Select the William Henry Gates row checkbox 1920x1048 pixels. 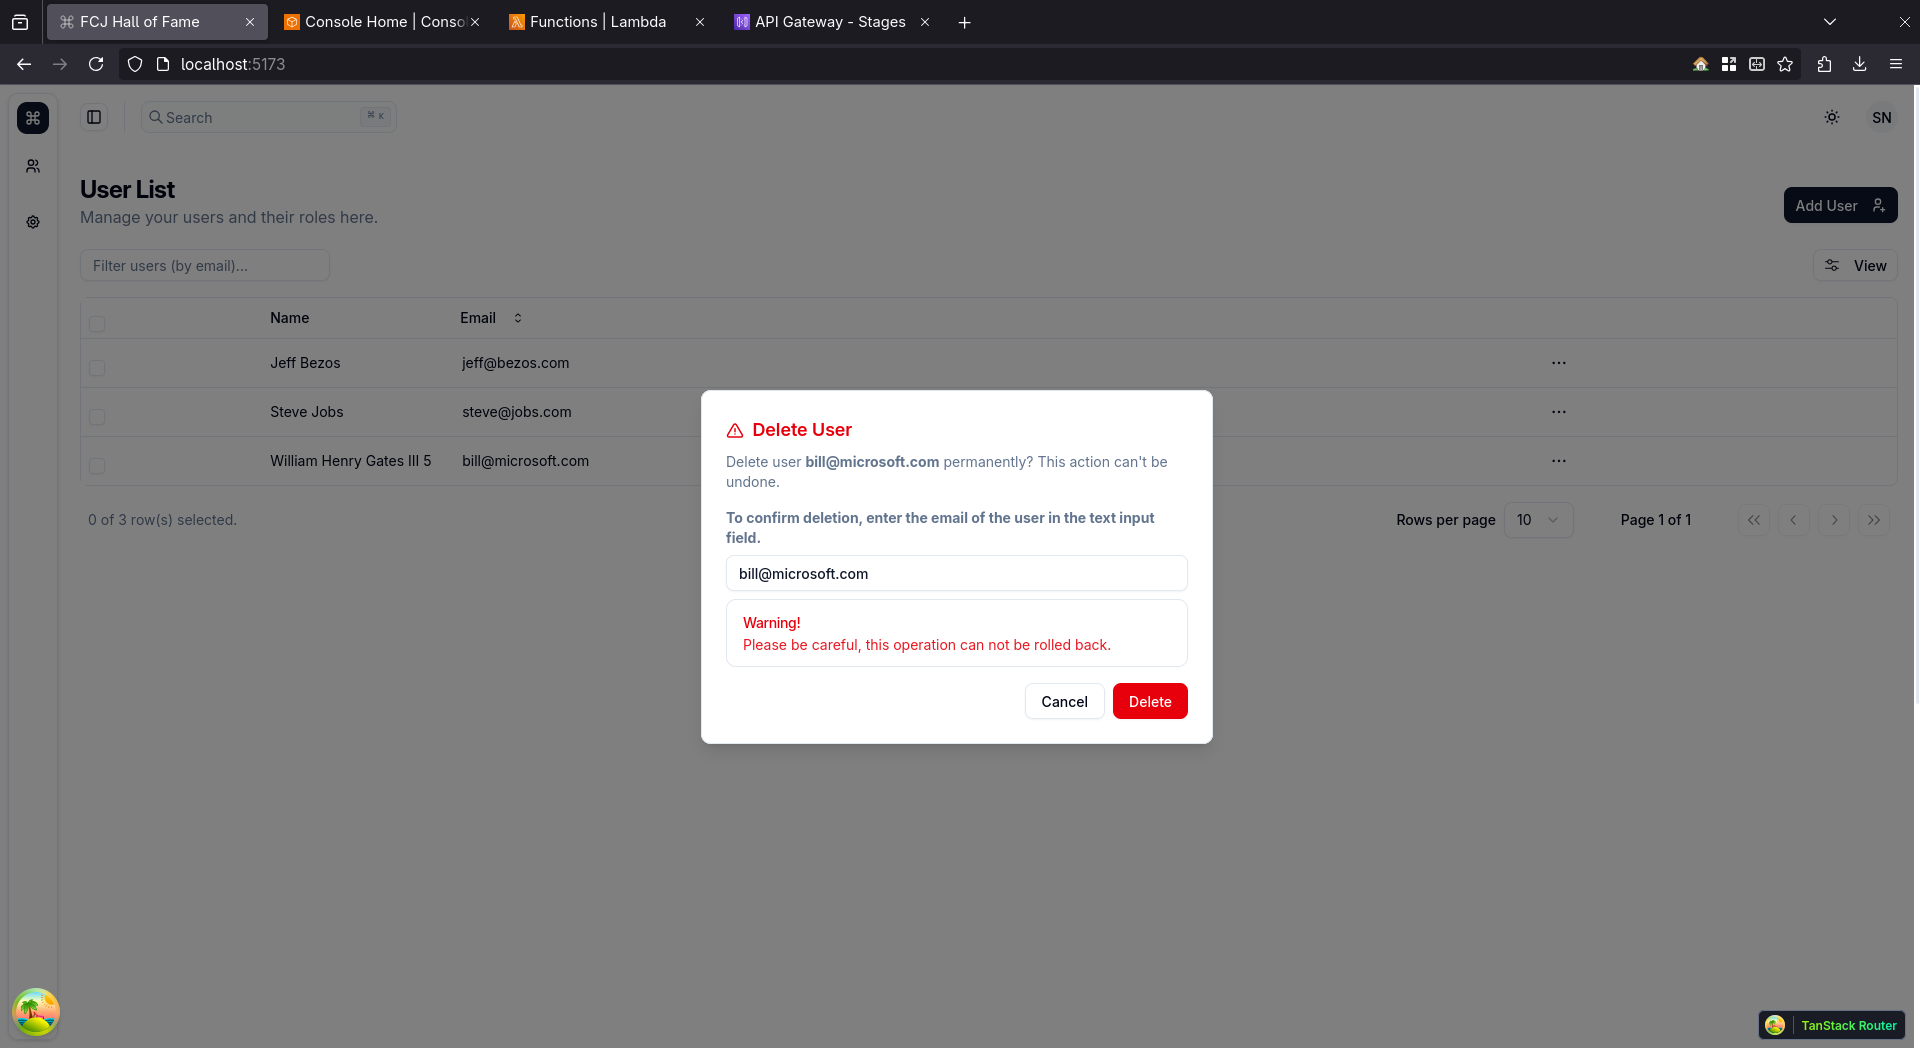pyautogui.click(x=97, y=466)
